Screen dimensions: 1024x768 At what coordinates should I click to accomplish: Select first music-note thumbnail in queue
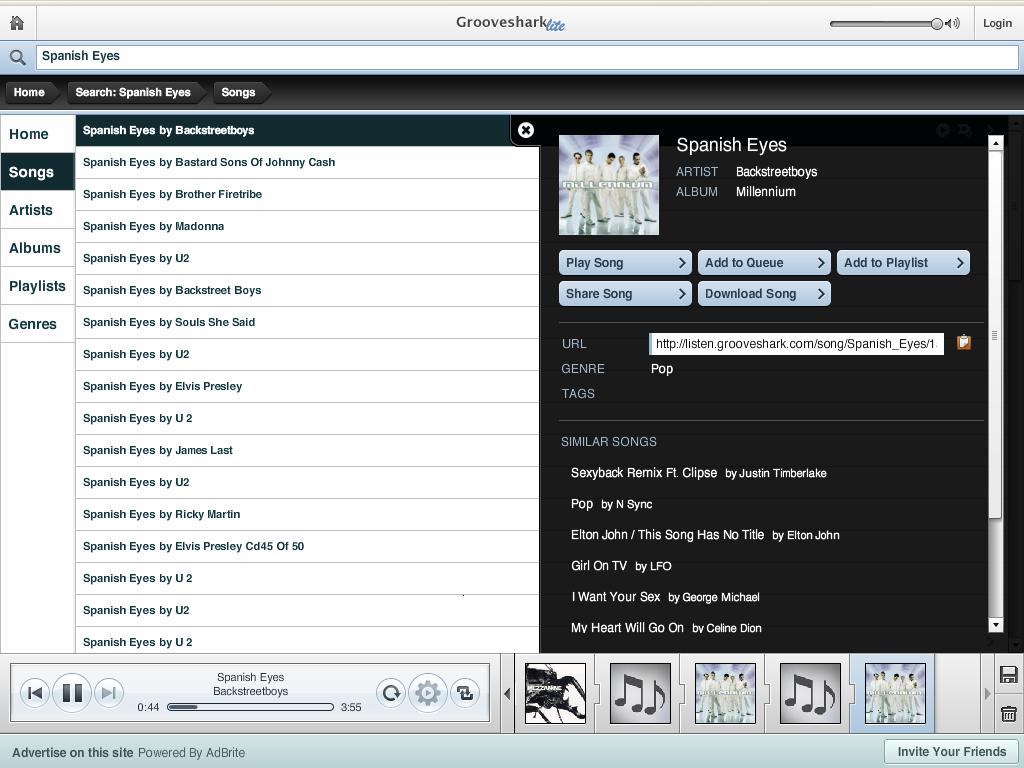[640, 693]
